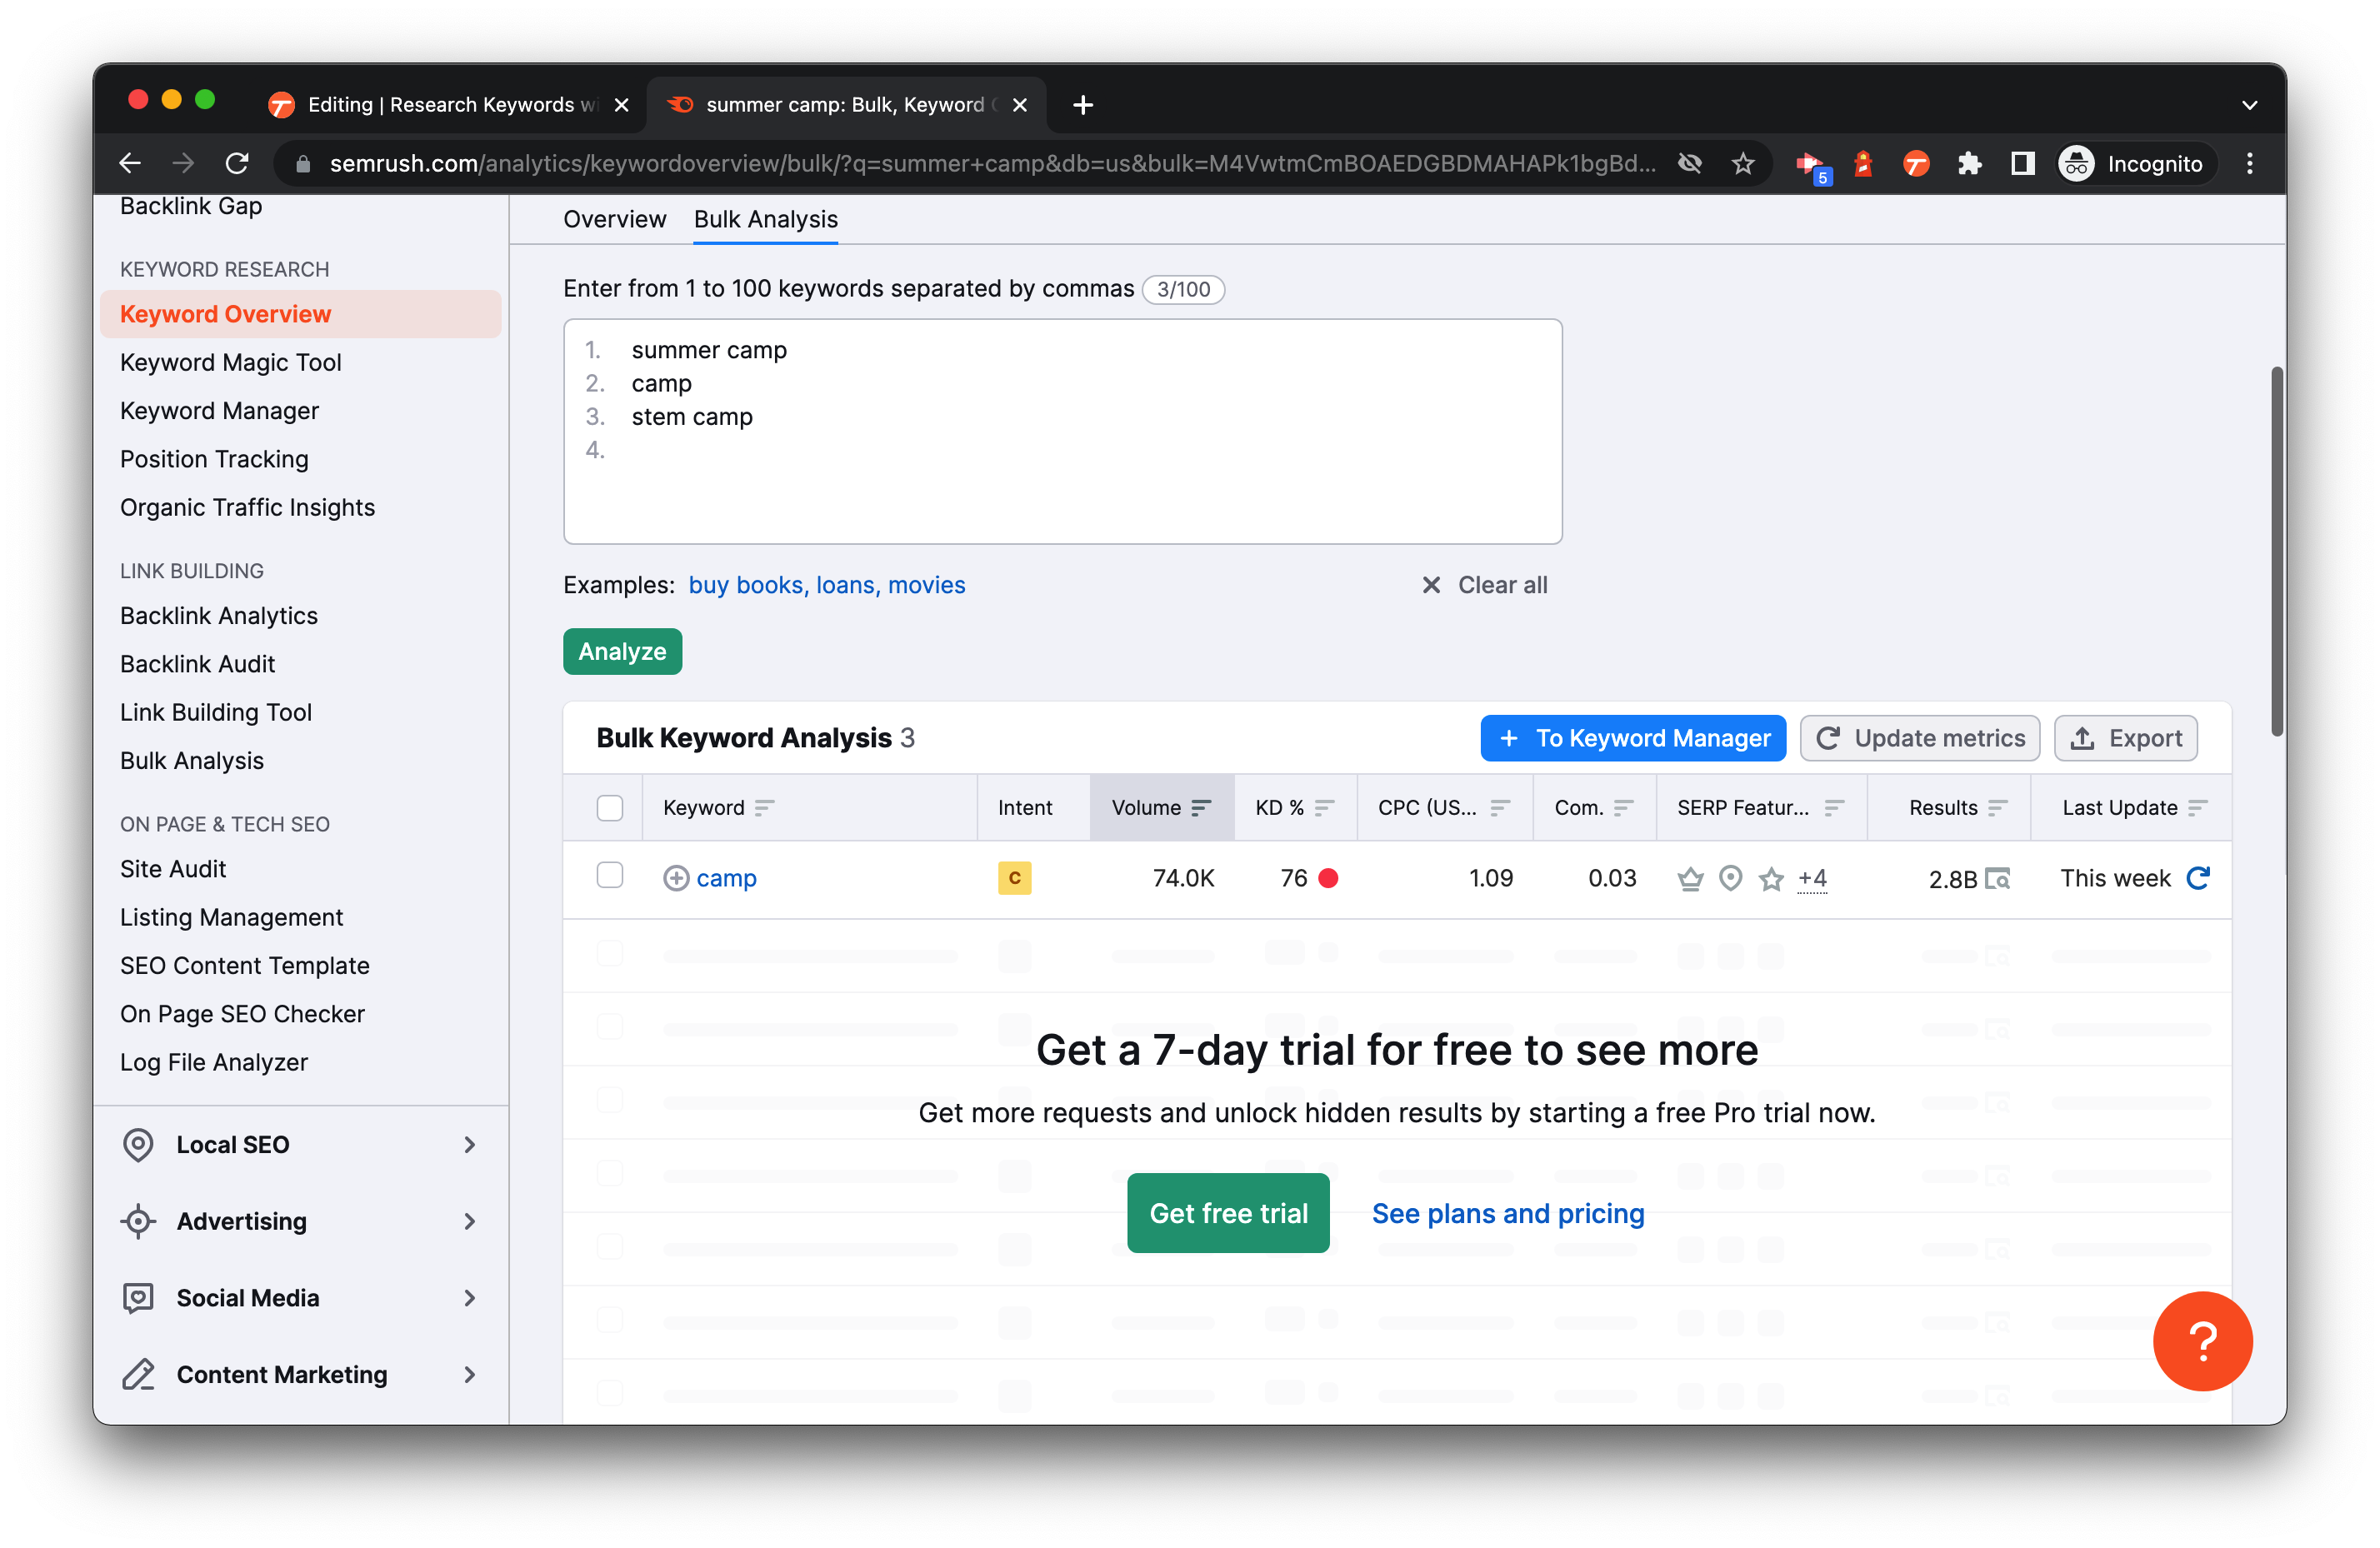
Task: Open Keyword Magic Tool in the sidebar
Action: point(230,362)
